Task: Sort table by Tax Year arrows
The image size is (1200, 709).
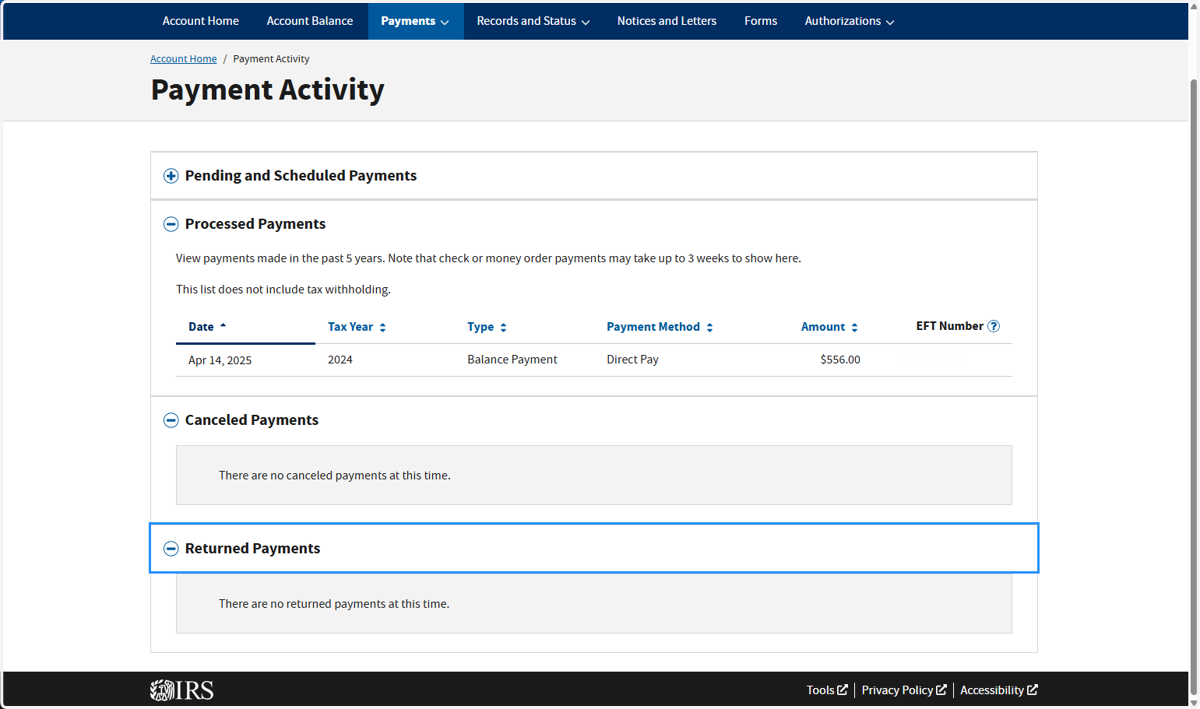Action: click(383, 327)
